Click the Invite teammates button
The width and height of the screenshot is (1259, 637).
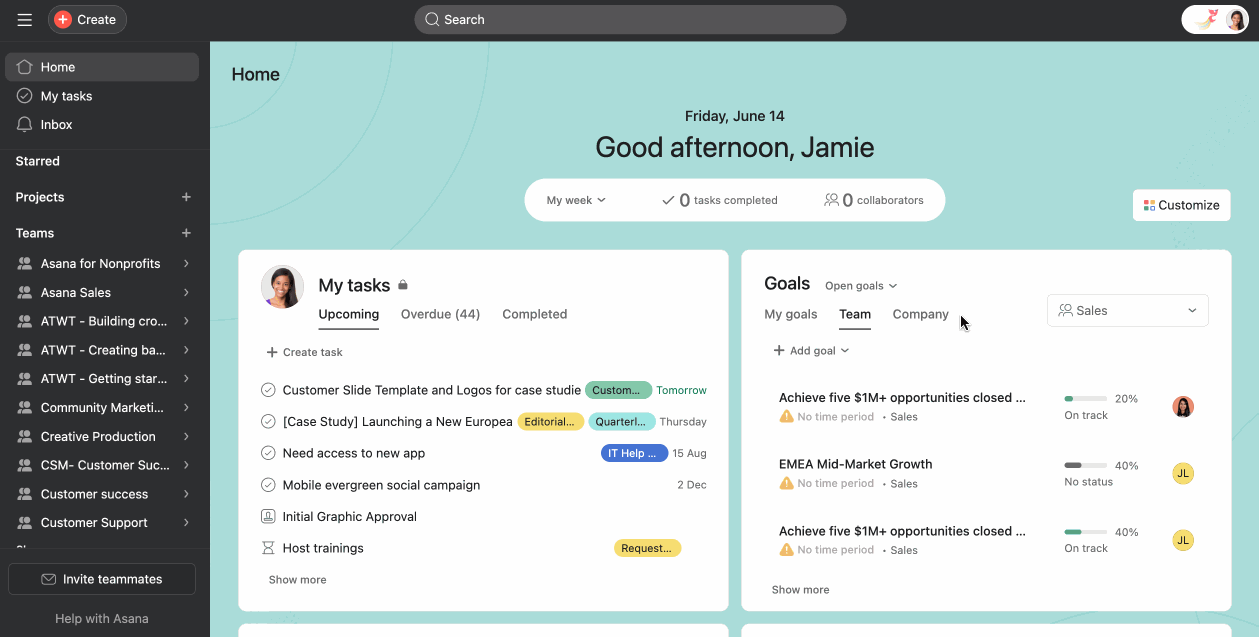click(102, 579)
